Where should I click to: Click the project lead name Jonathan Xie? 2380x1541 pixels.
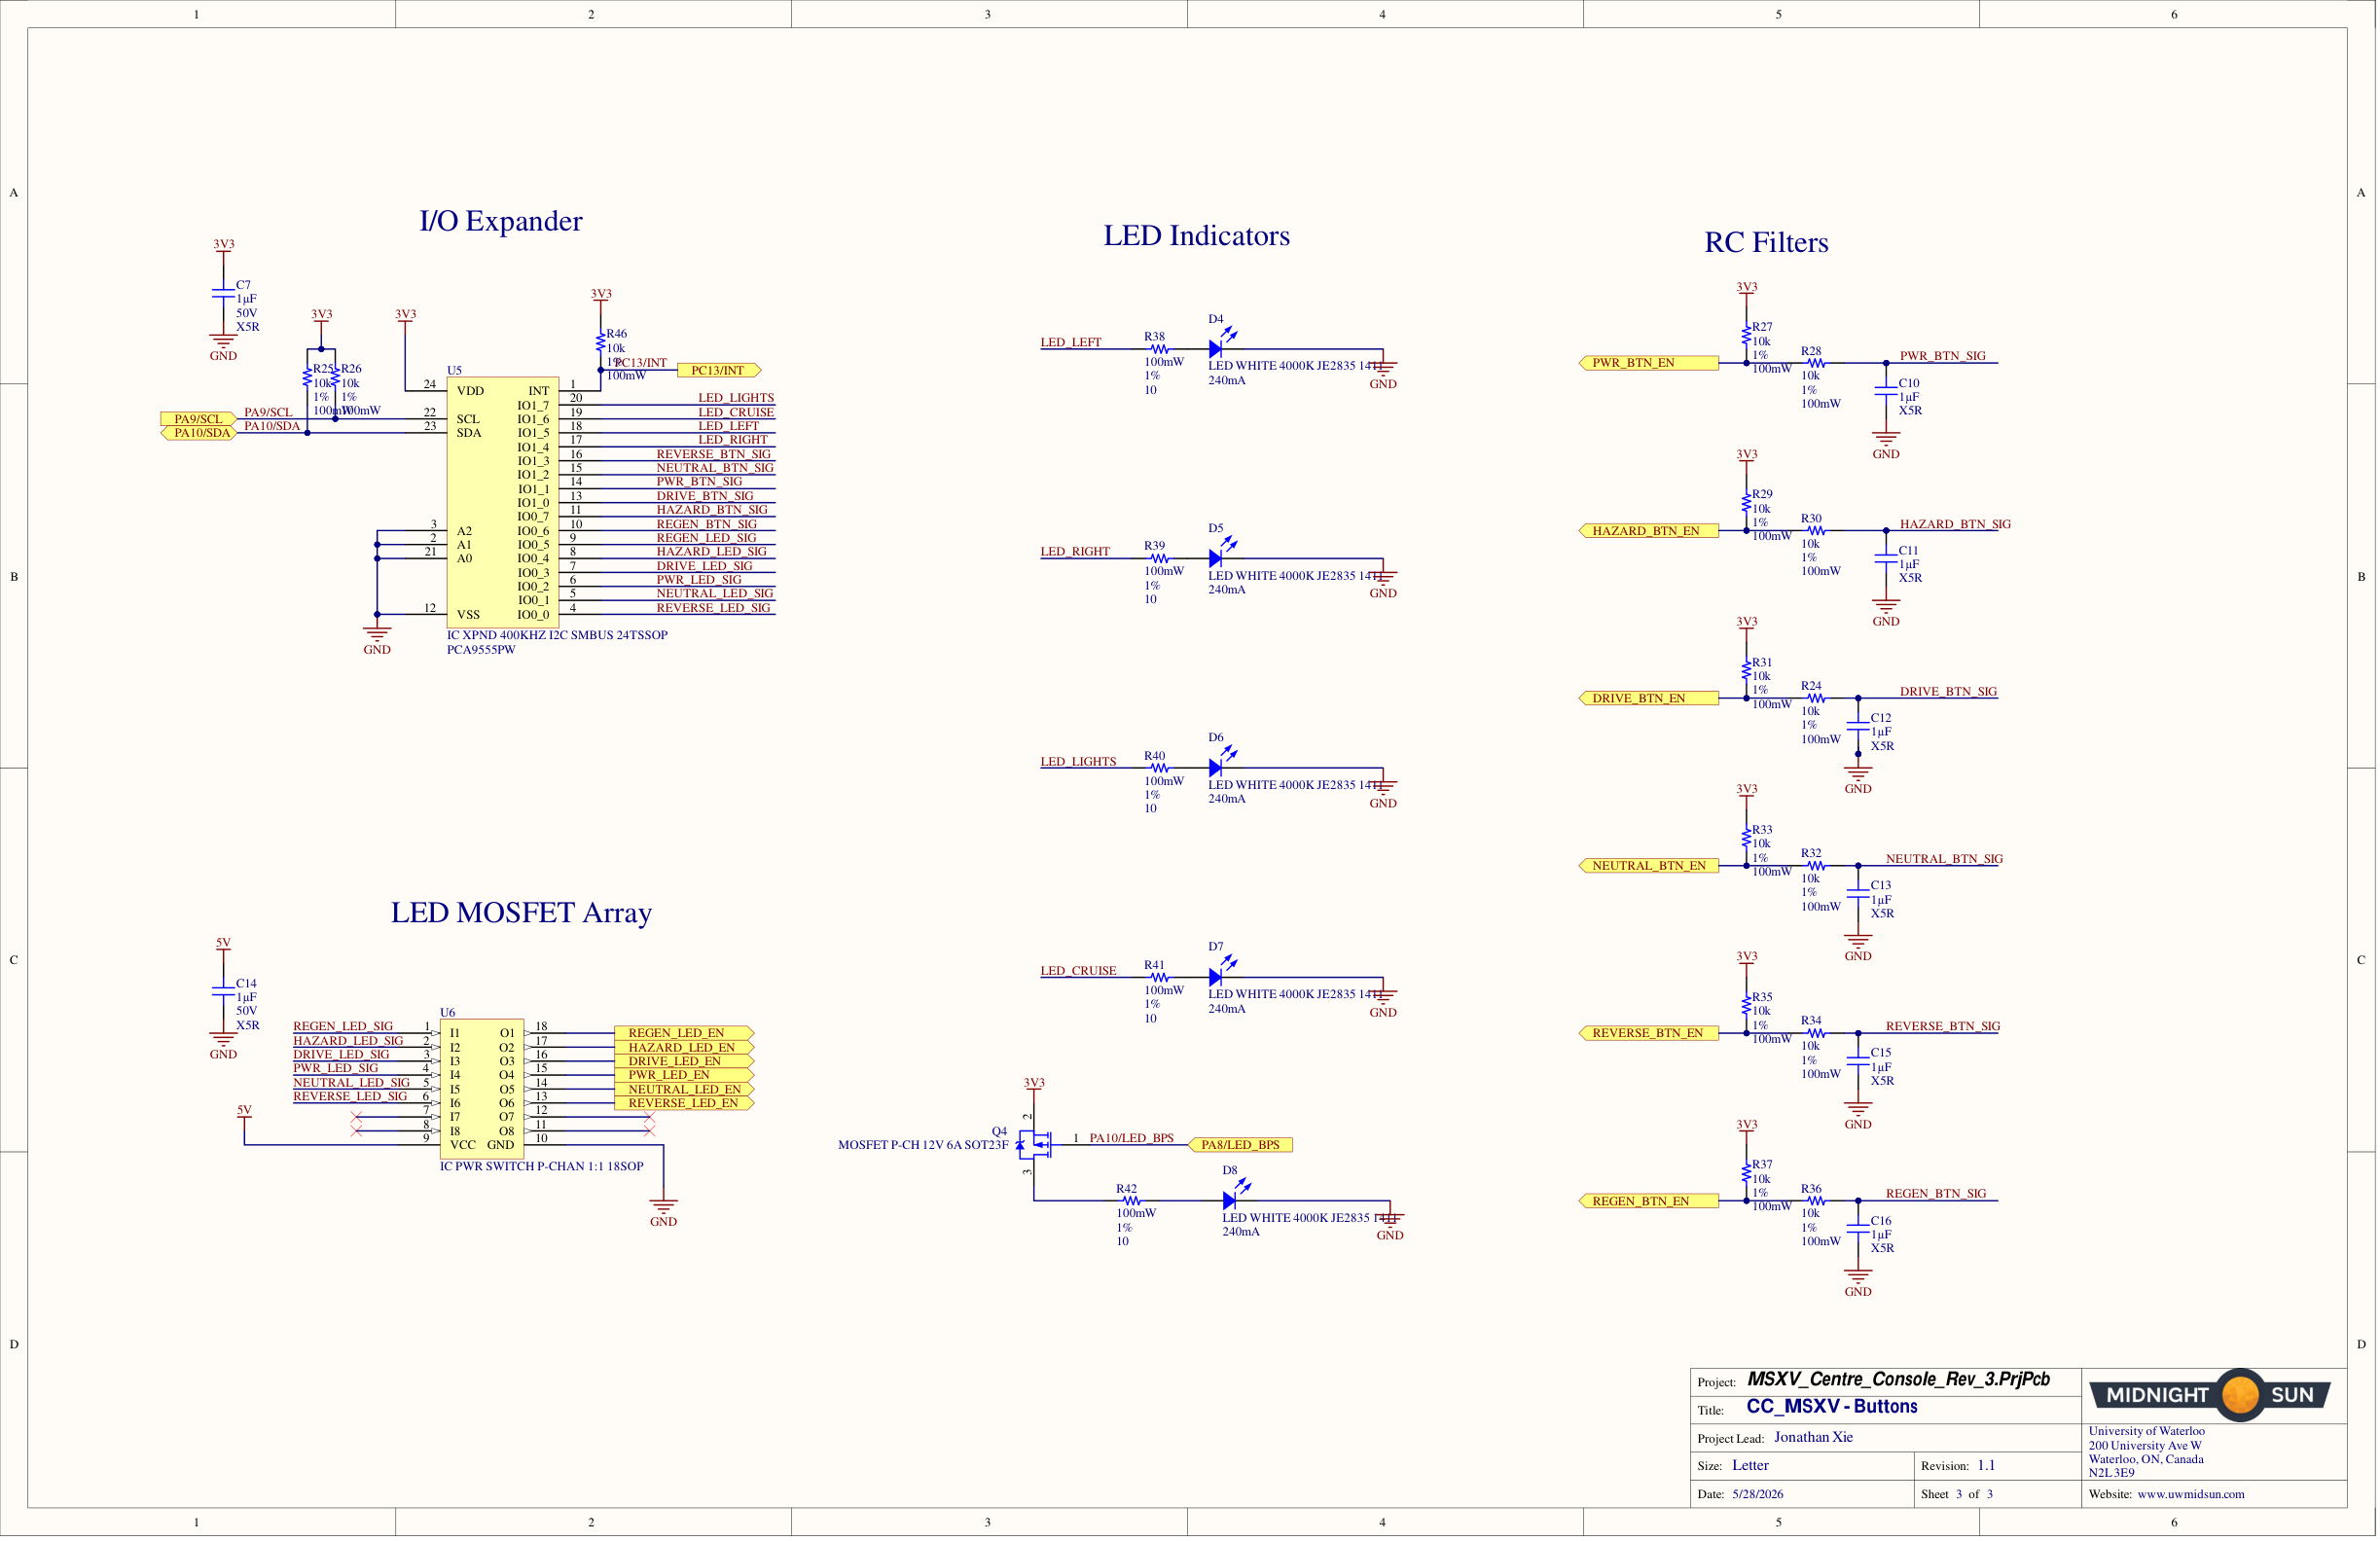coord(1813,1437)
